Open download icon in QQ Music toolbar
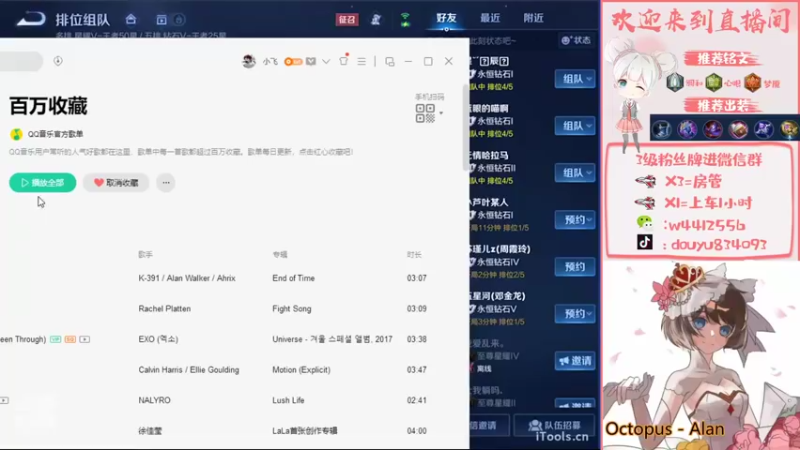 [x=58, y=61]
